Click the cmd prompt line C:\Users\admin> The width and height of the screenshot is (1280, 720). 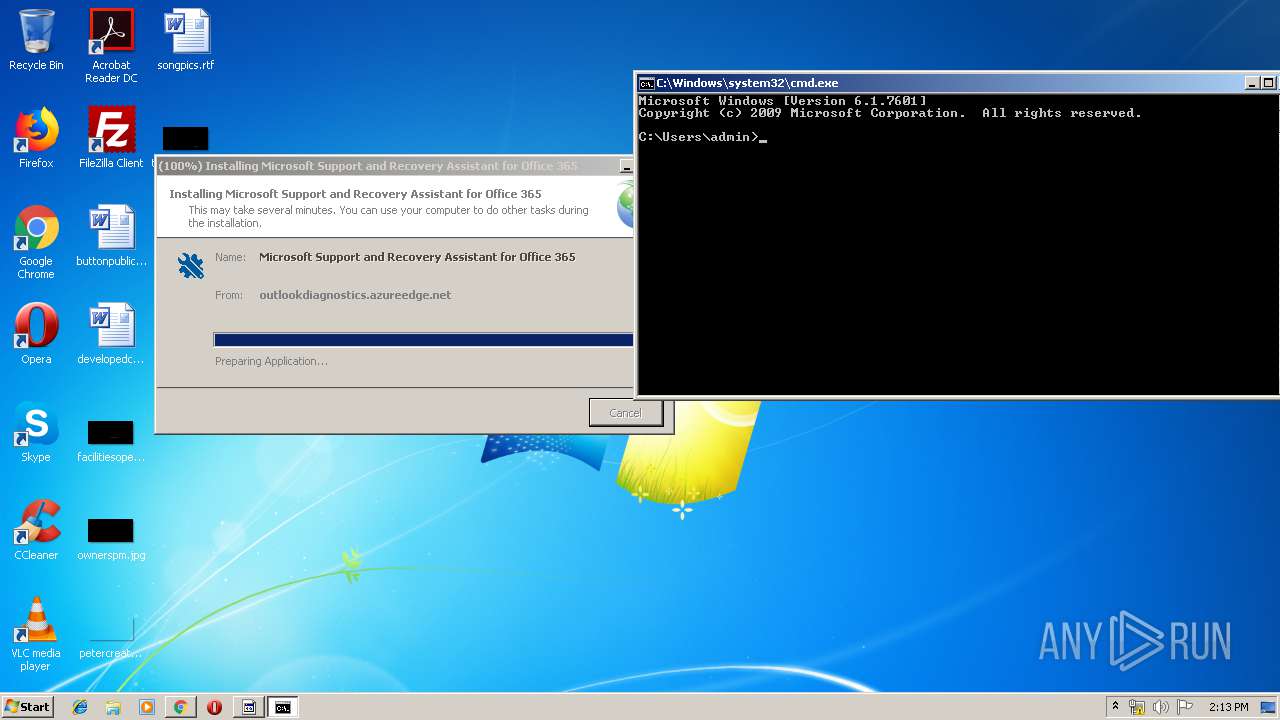(x=698, y=137)
